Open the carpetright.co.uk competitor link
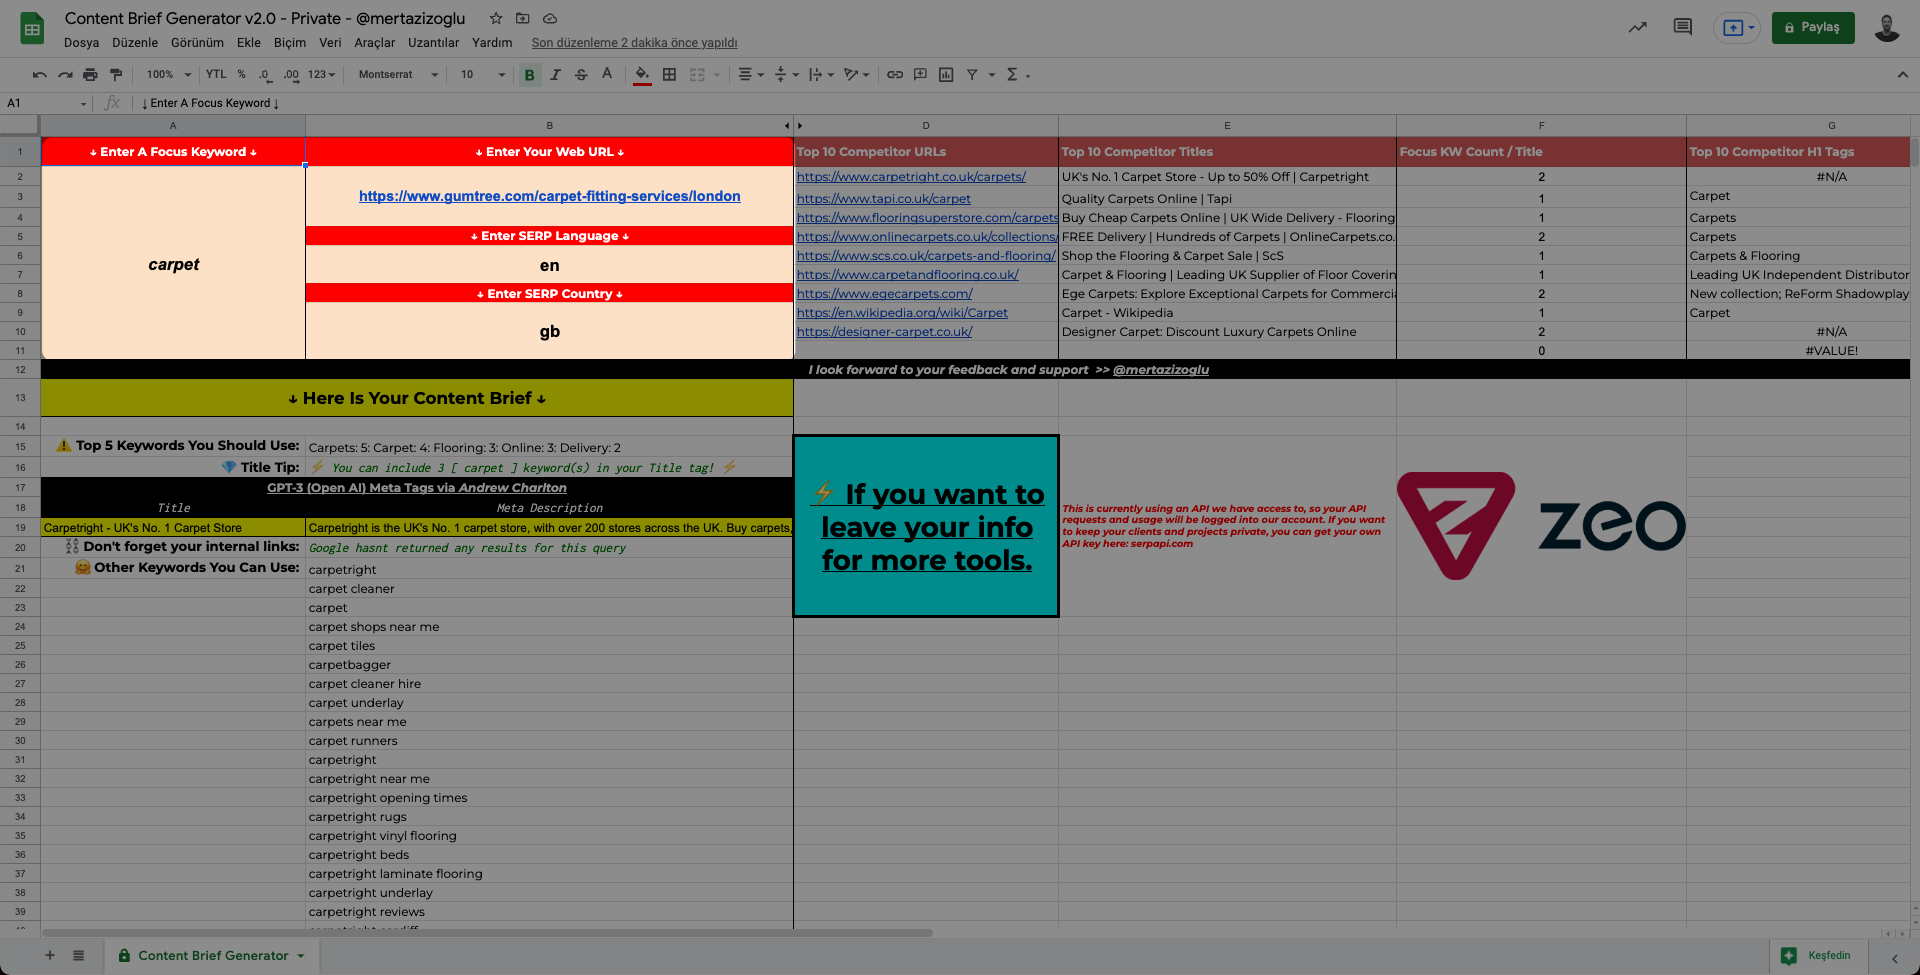Screen dimensions: 1920x975 [x=911, y=177]
